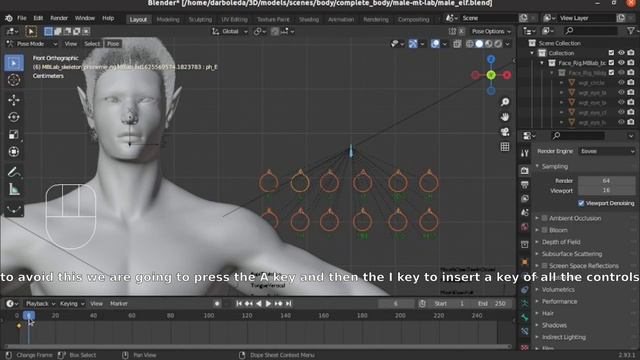Click the green Y axis gizmo
This screenshot has height=360, width=640.
pyautogui.click(x=491, y=75)
